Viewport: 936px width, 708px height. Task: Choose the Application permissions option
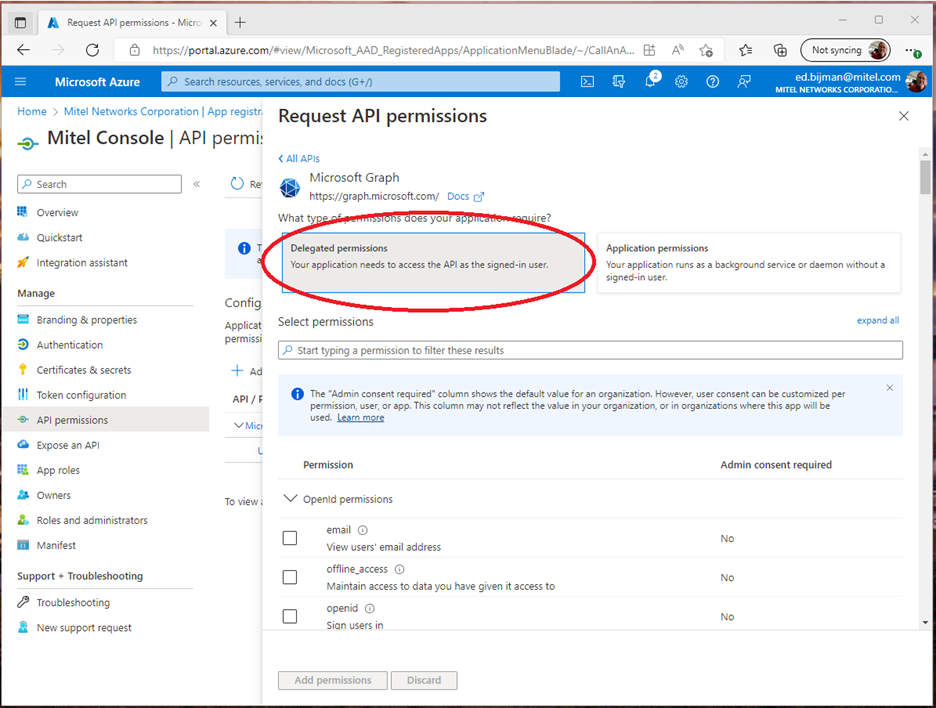(x=748, y=263)
